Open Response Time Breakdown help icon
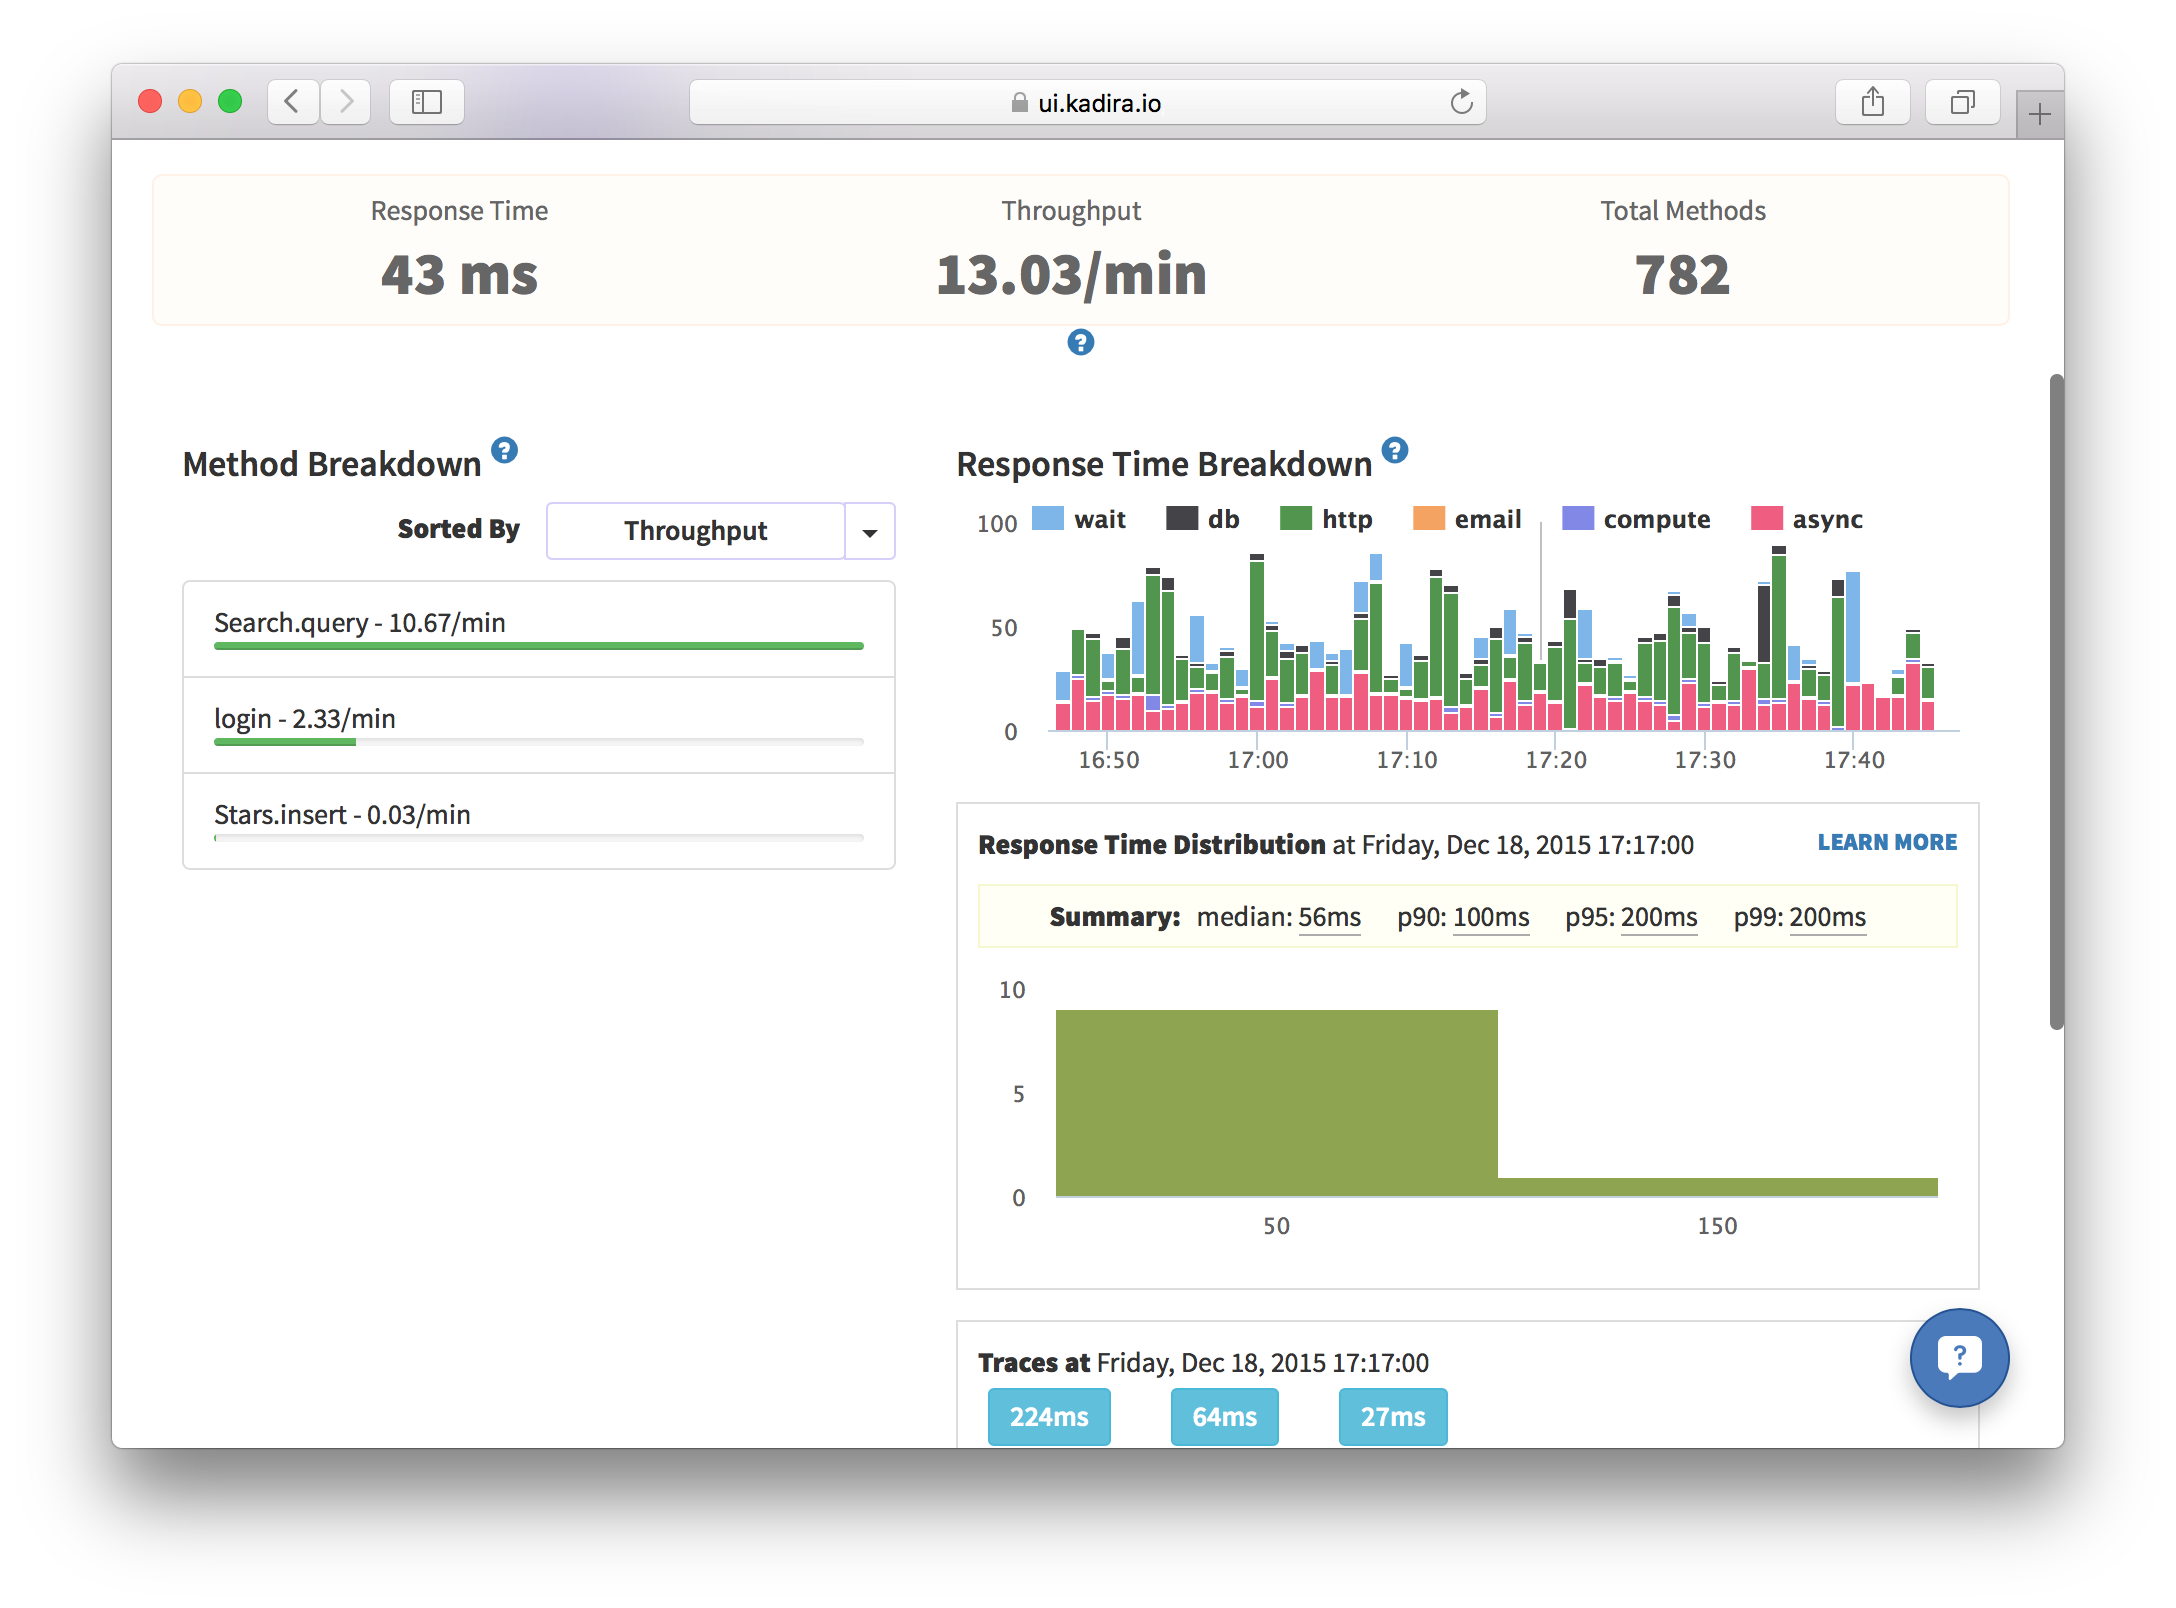The image size is (2176, 1608). 1394,450
